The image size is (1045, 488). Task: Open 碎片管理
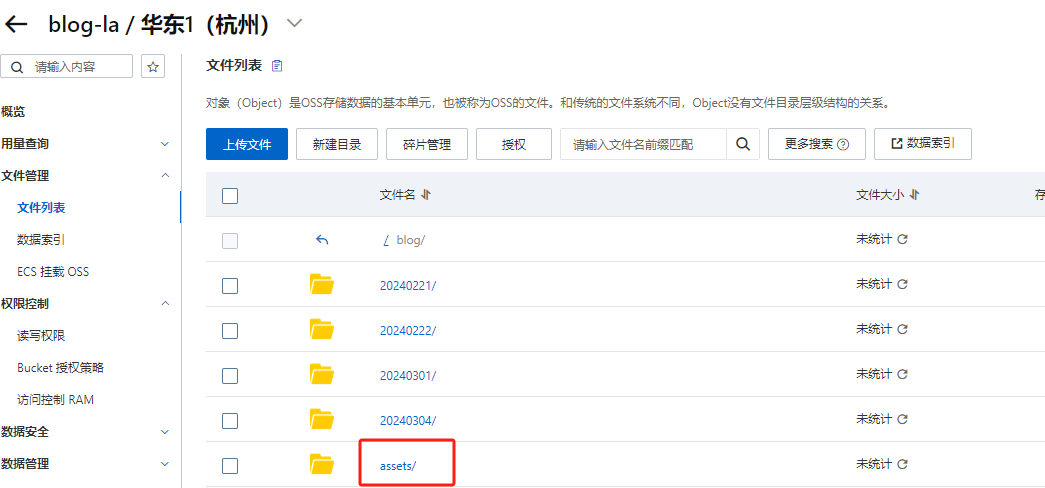click(x=427, y=144)
